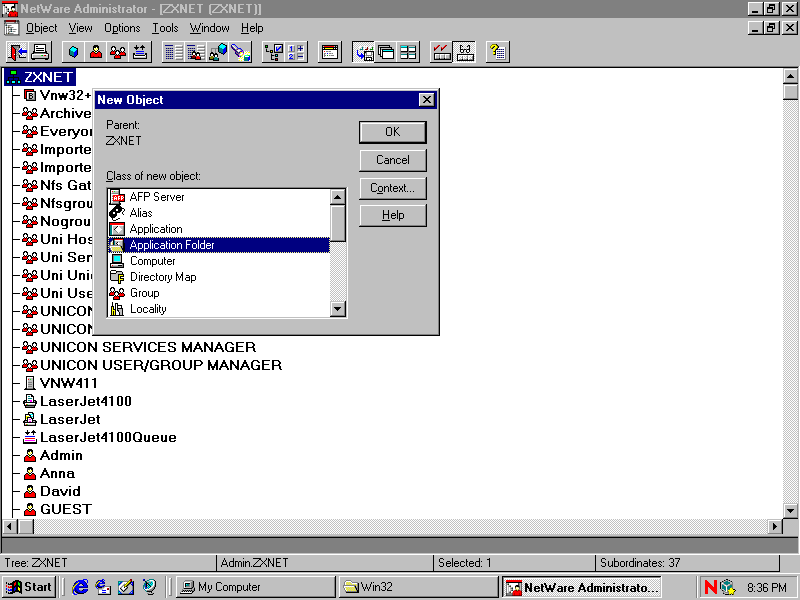Image resolution: width=800 pixels, height=600 pixels.
Task: Select Computer object class
Action: click(219, 261)
